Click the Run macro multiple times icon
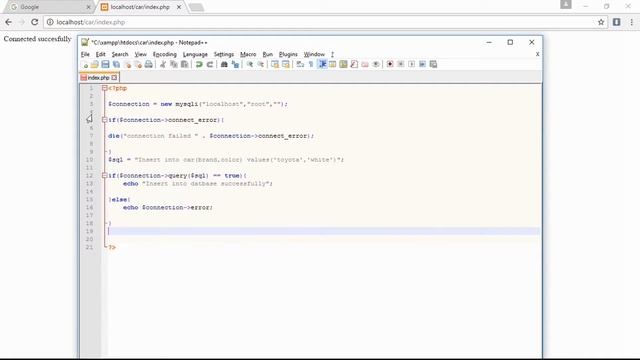The height and width of the screenshot is (360, 640). click(x=422, y=64)
